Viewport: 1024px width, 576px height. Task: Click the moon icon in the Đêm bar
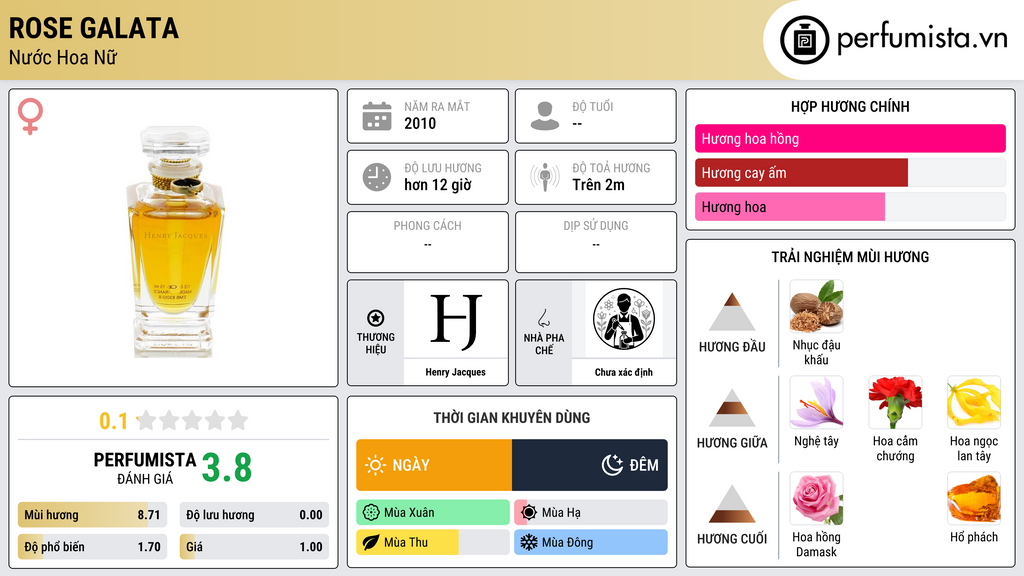tap(612, 465)
